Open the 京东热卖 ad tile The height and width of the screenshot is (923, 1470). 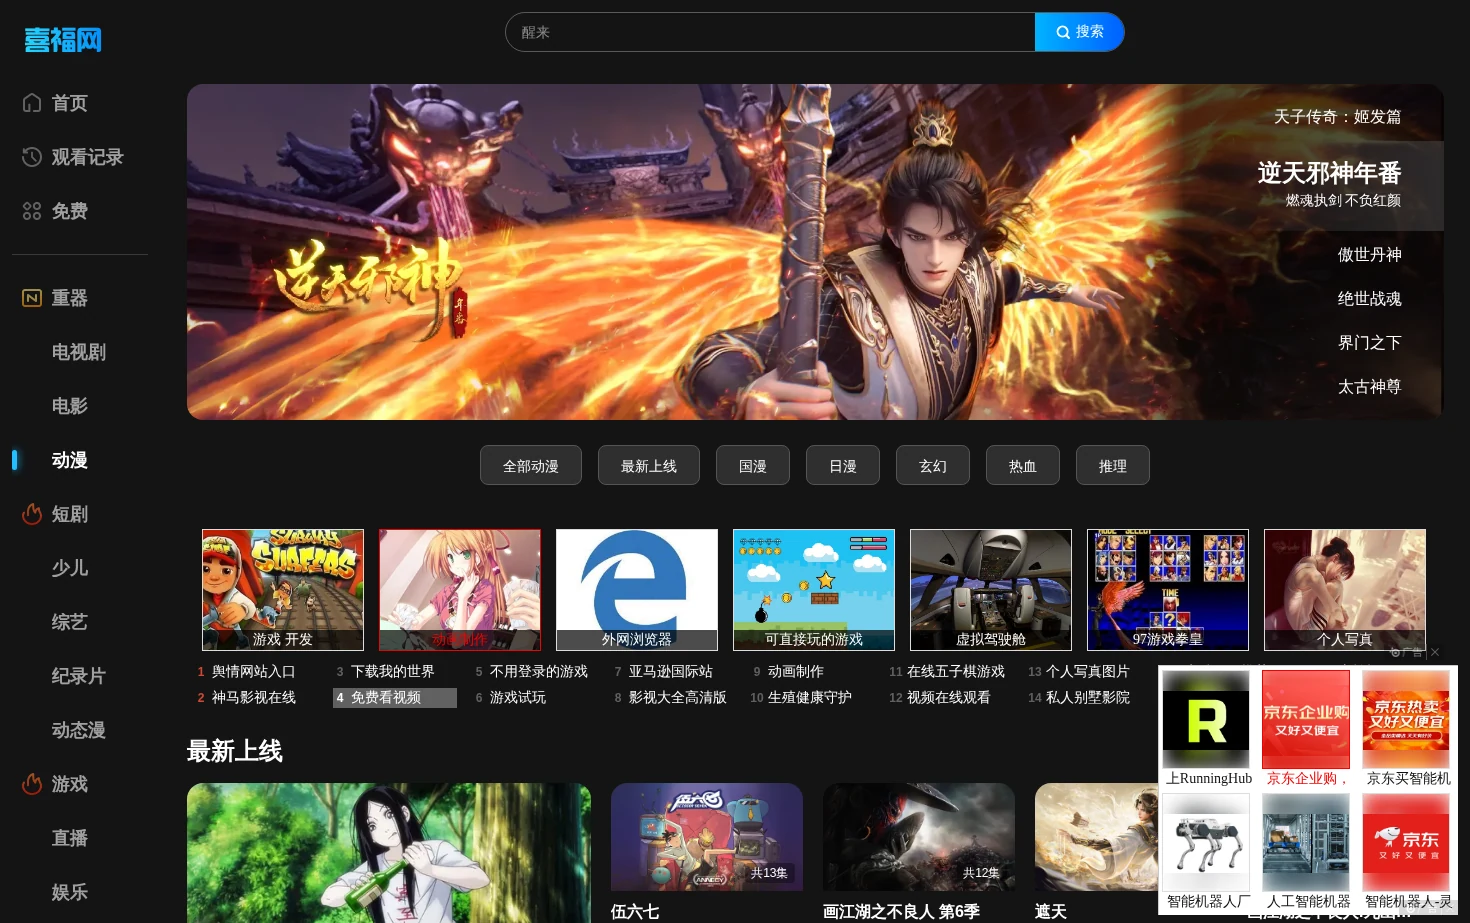pos(1406,729)
